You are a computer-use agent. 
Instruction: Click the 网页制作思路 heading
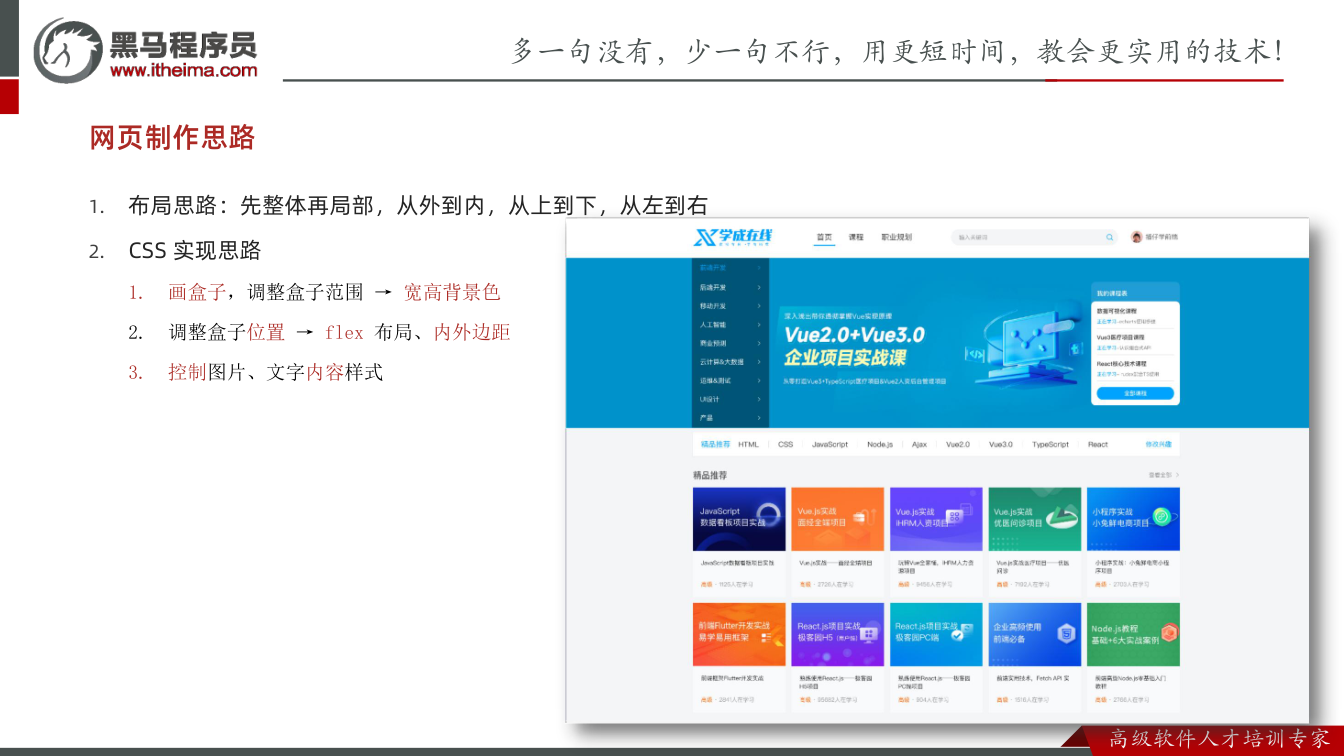click(173, 137)
